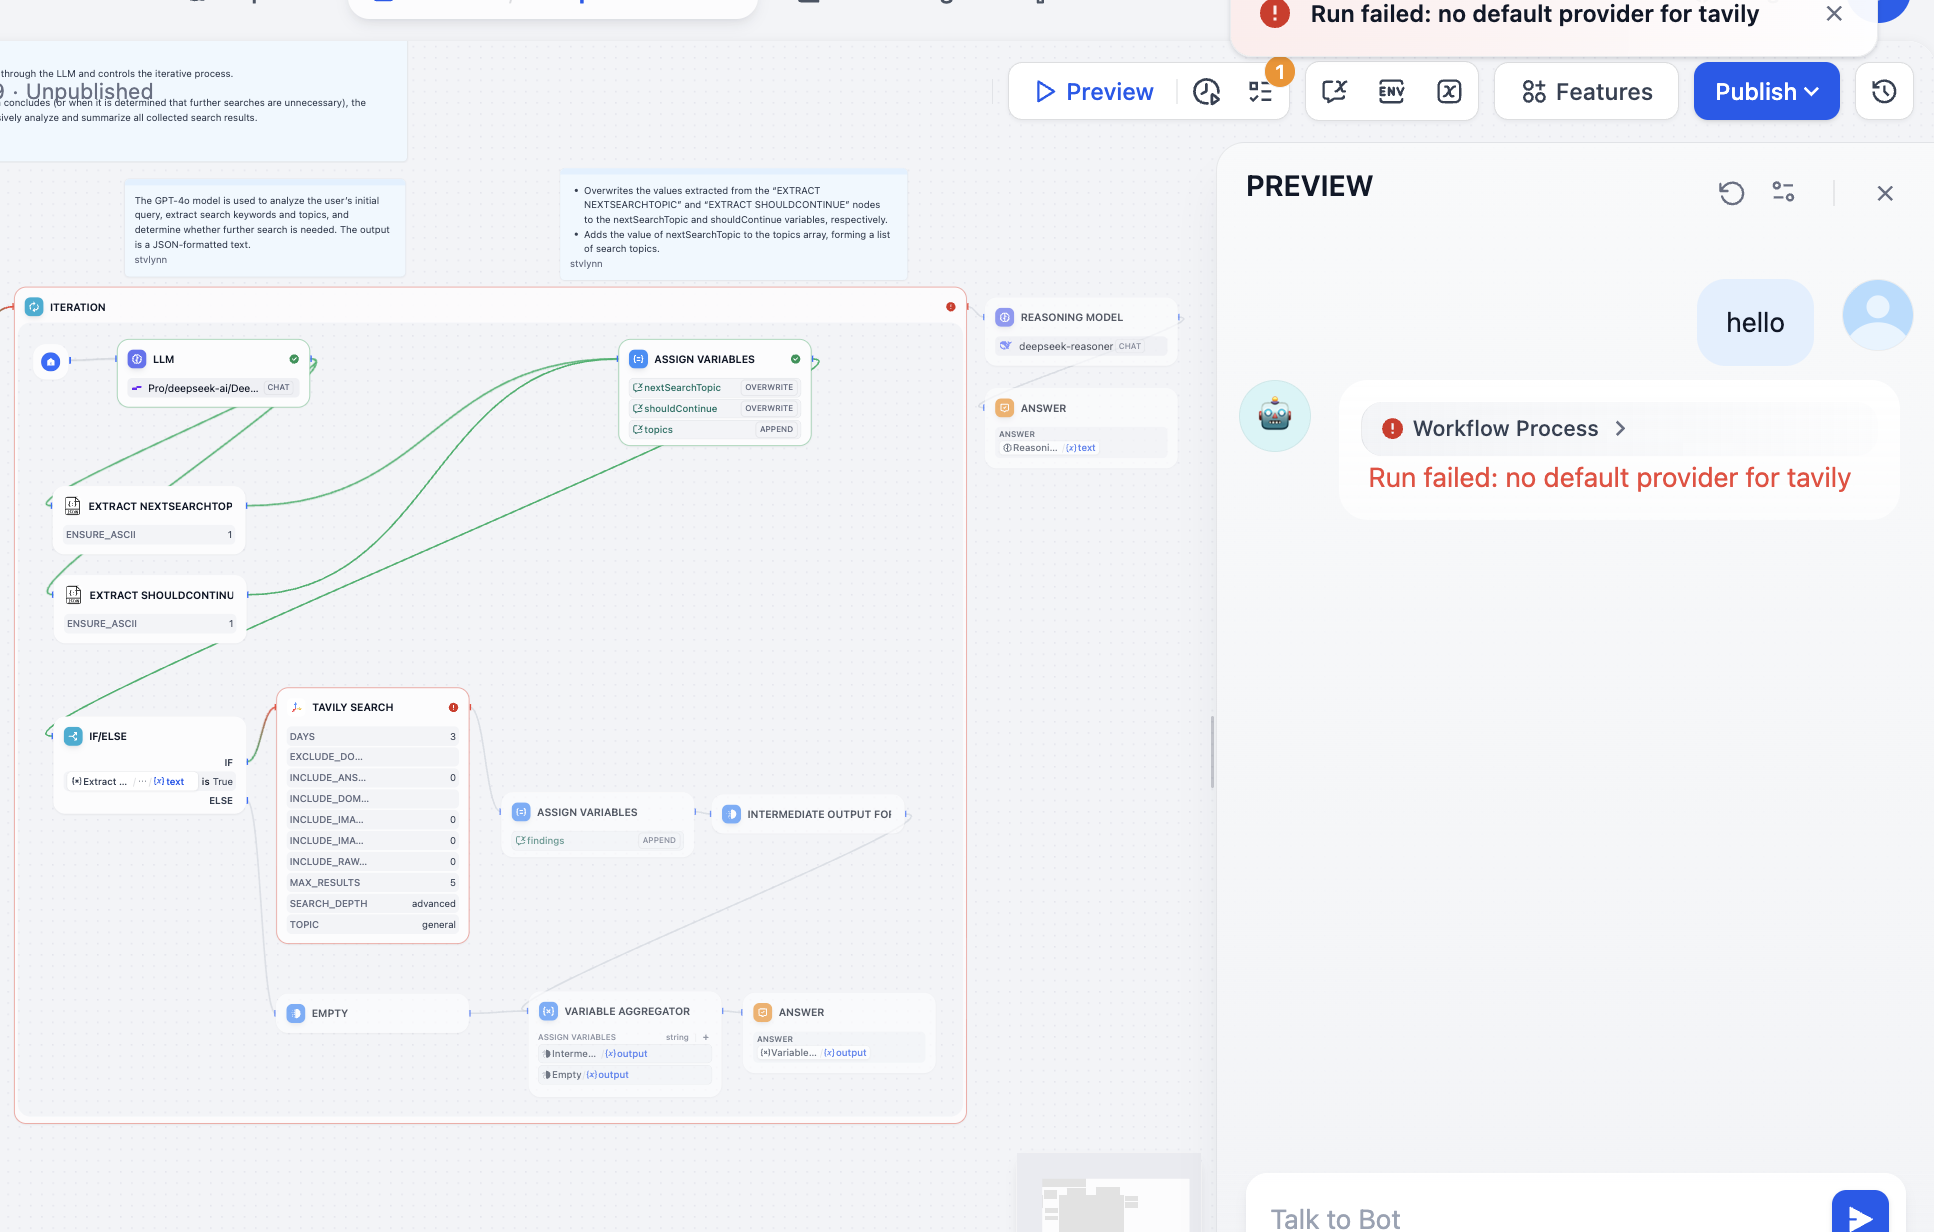Click the ENV environment variables icon
The image size is (1934, 1232).
[1391, 92]
